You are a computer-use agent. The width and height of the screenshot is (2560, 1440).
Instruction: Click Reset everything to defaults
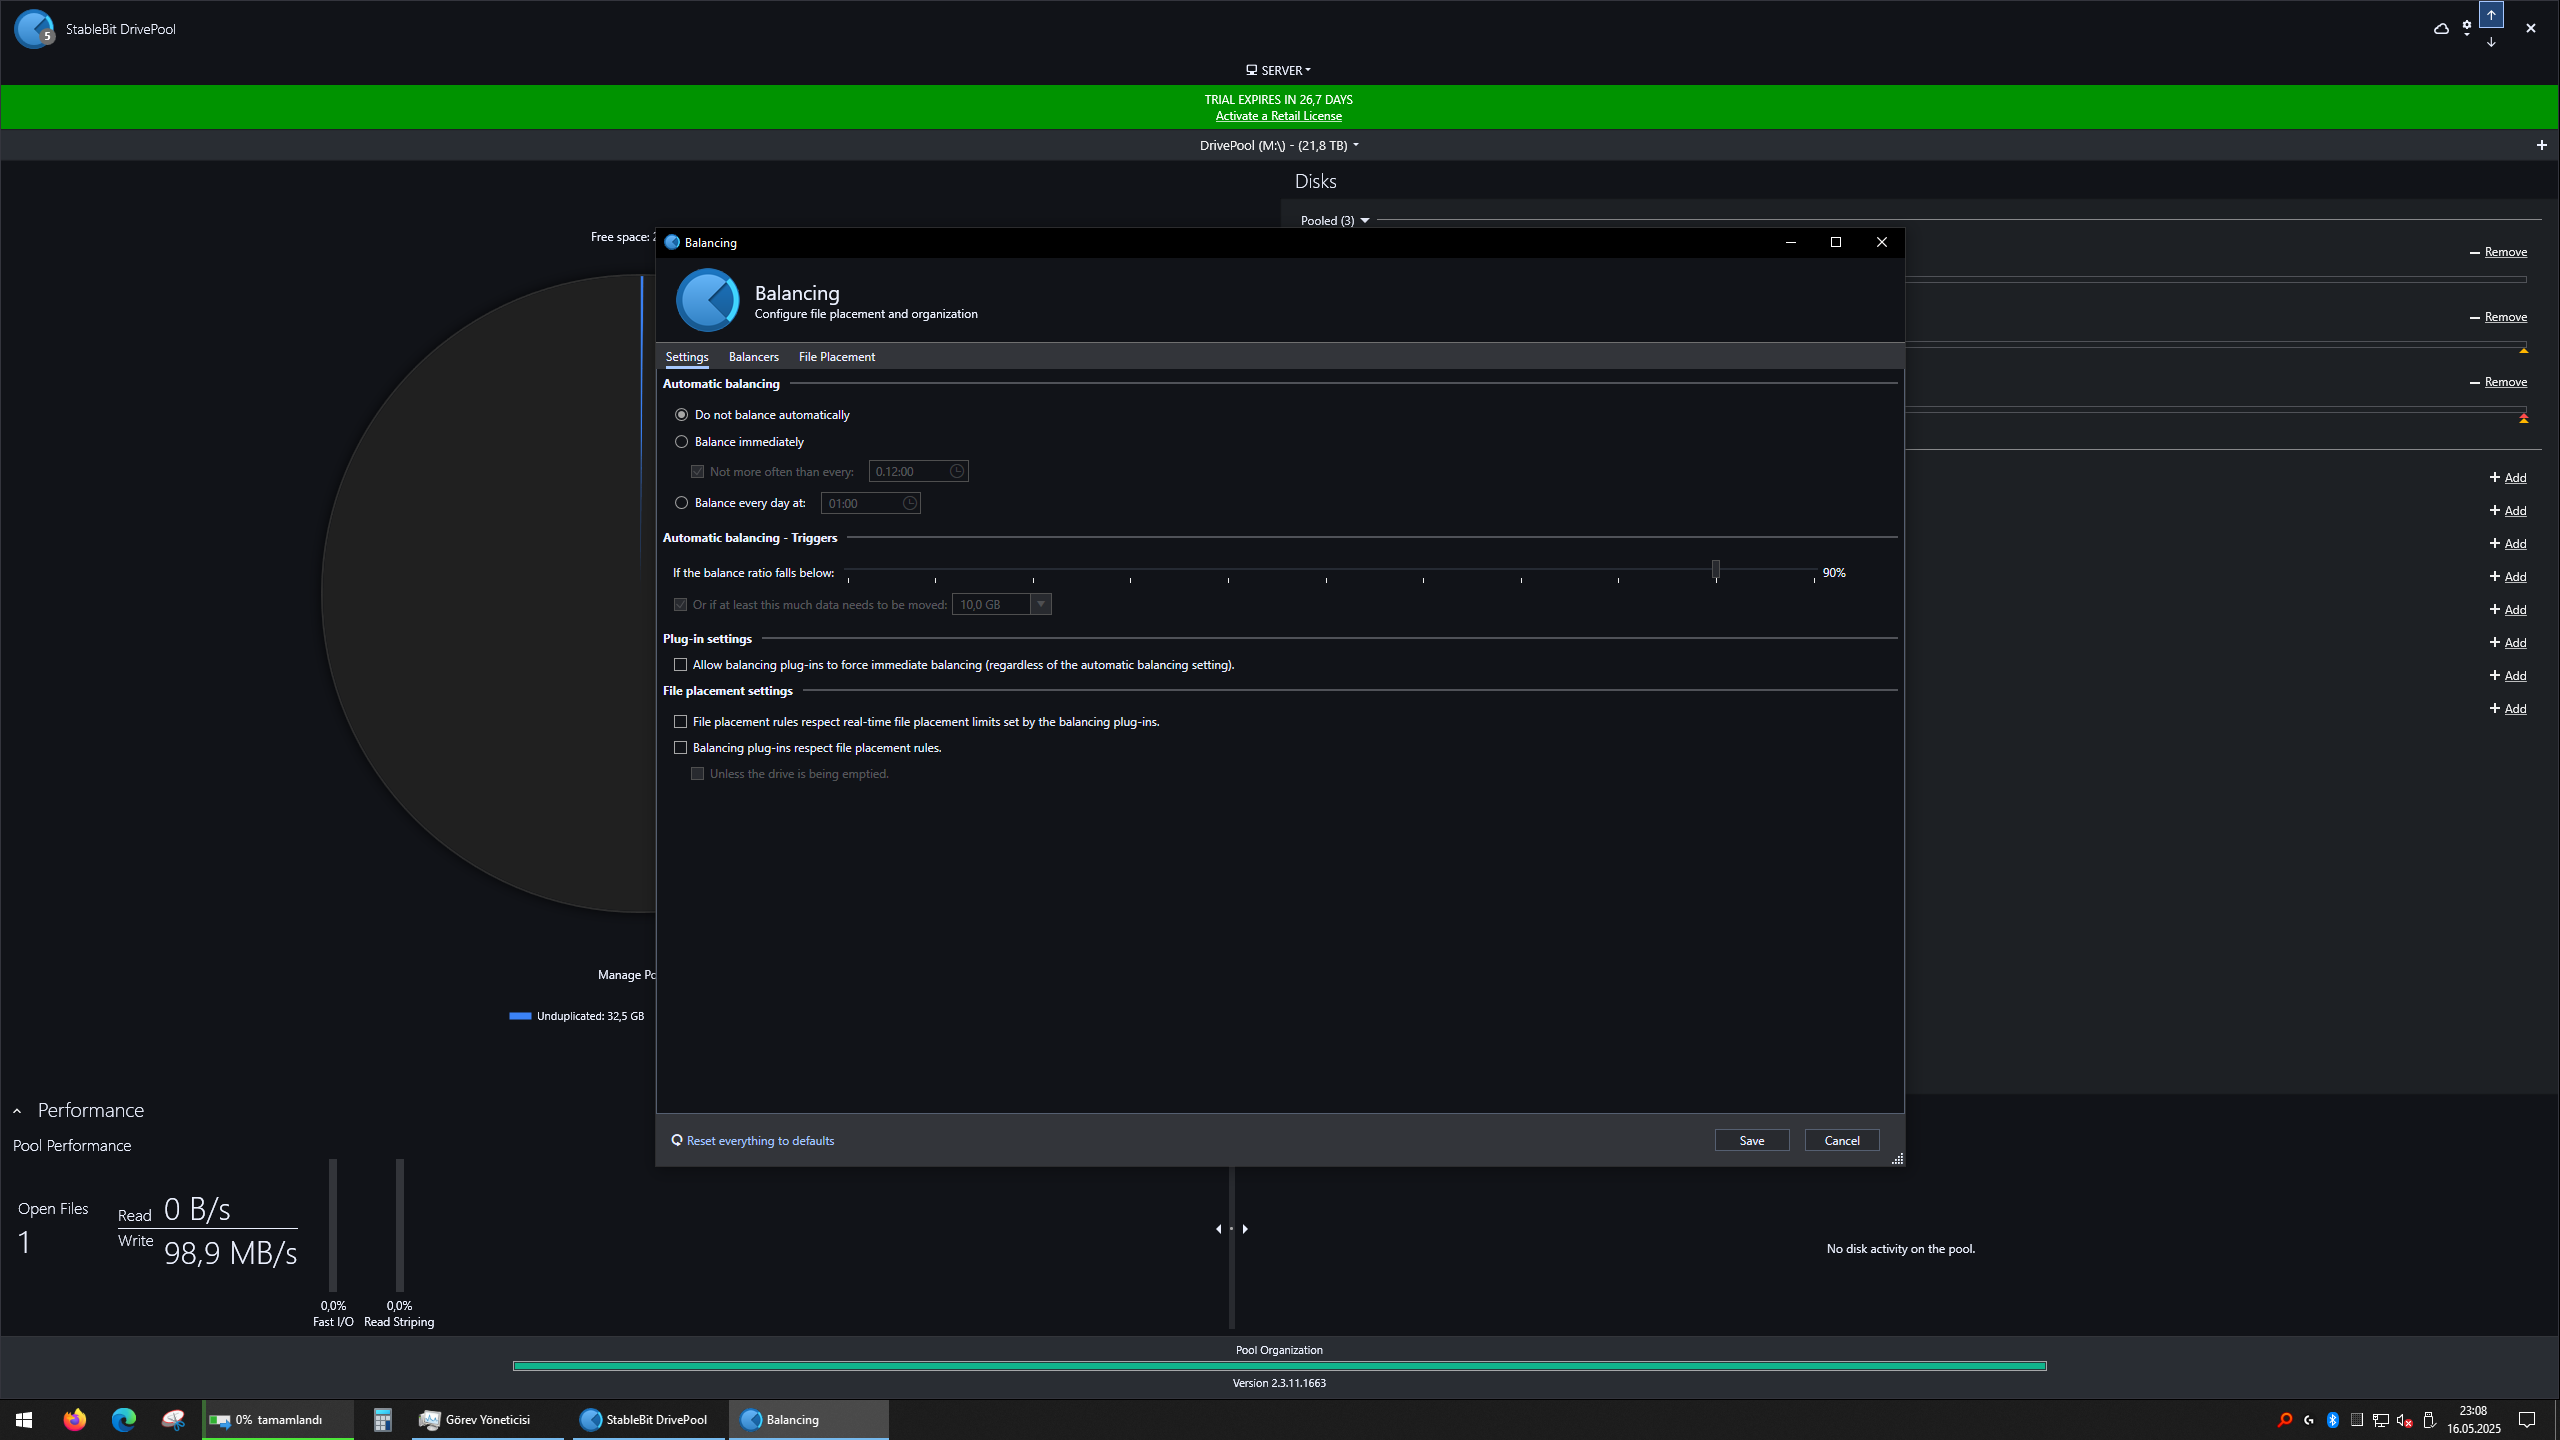[752, 1140]
